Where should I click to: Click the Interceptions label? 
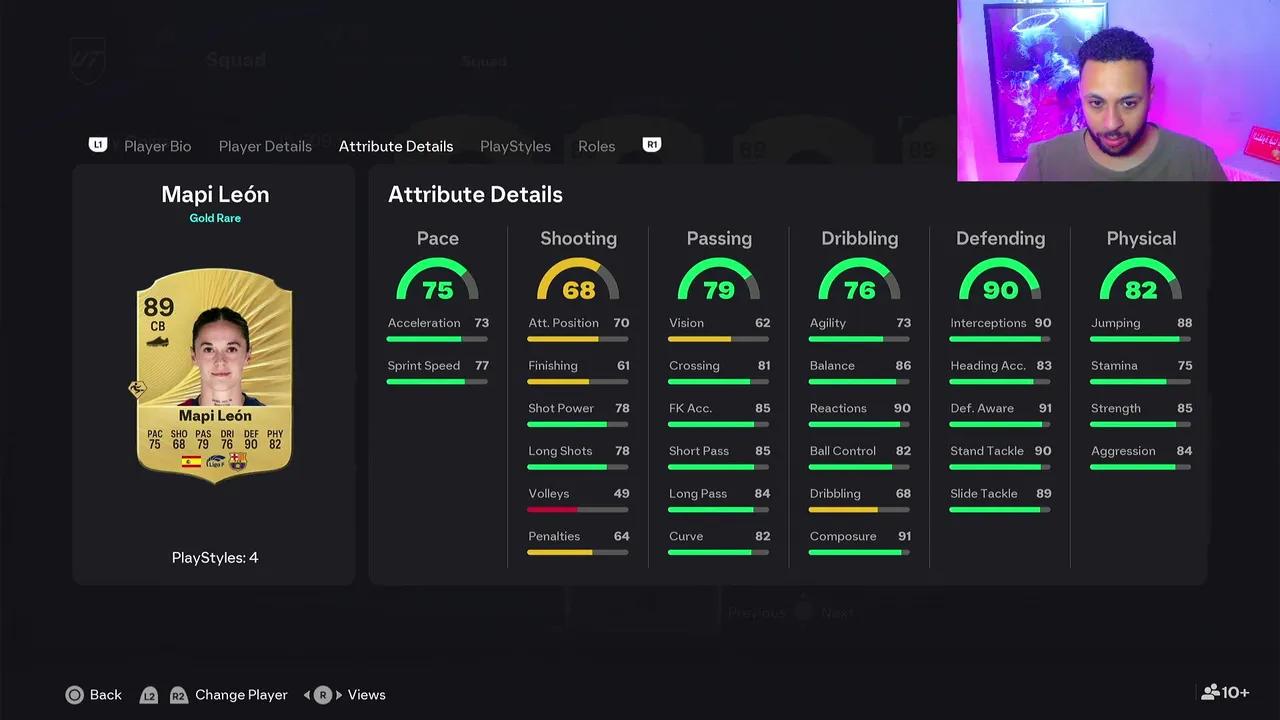pyautogui.click(x=988, y=323)
